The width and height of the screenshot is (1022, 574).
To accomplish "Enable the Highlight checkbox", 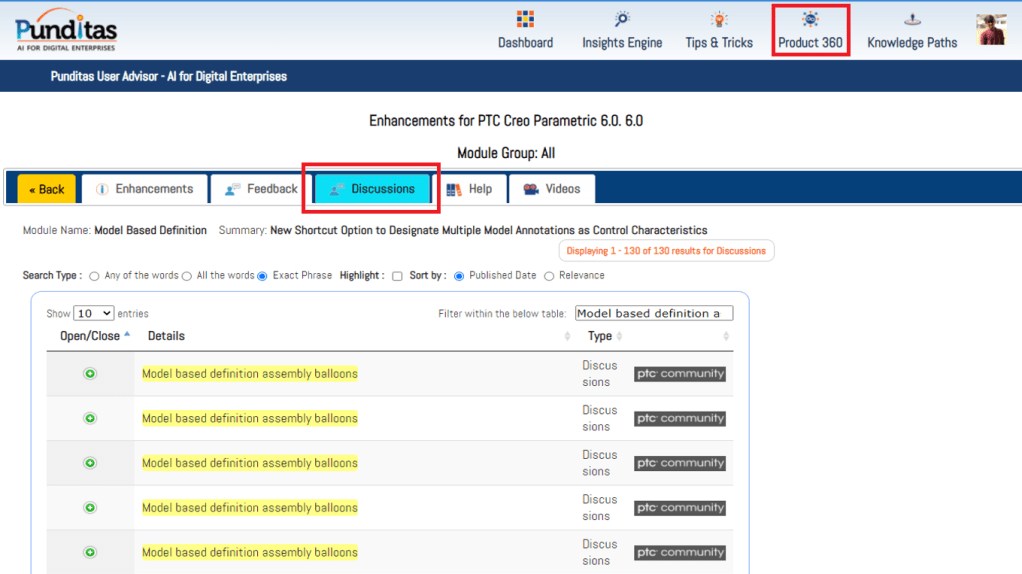I will 397,276.
